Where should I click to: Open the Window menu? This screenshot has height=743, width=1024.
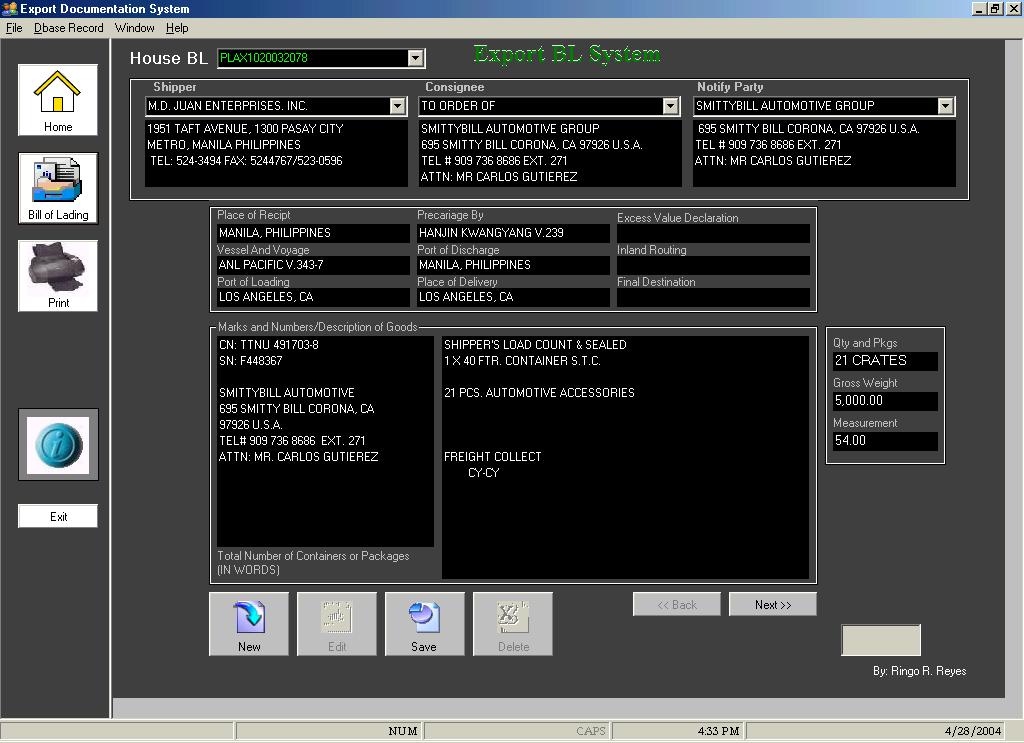pyautogui.click(x=135, y=28)
